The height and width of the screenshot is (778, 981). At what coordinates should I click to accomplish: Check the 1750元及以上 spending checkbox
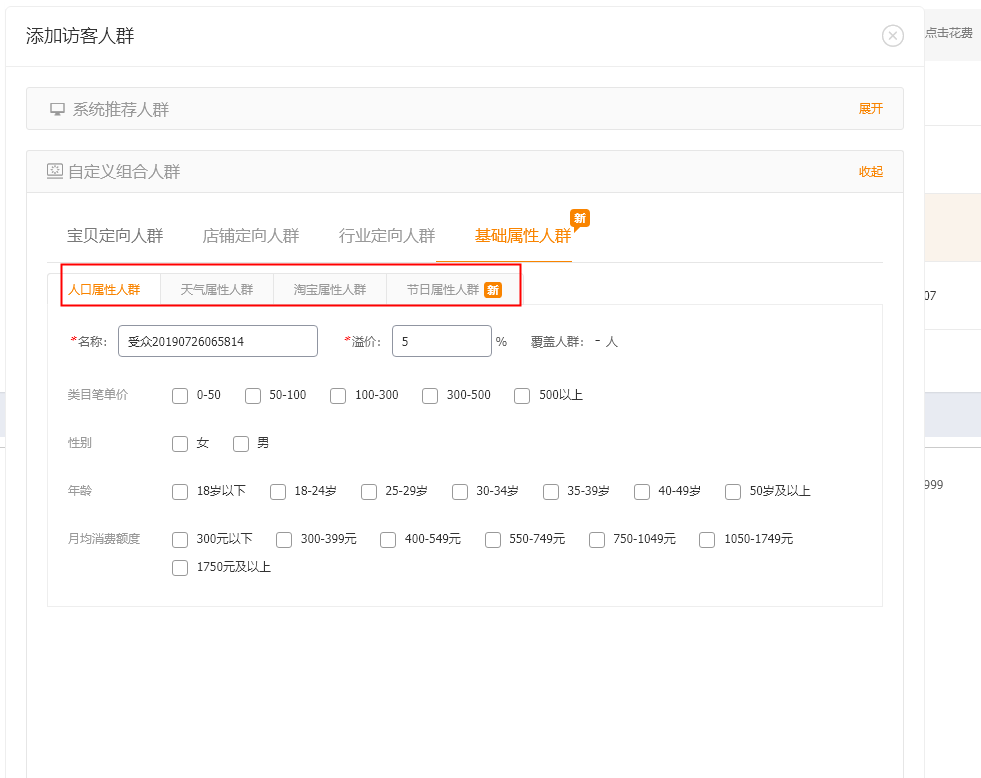point(180,568)
